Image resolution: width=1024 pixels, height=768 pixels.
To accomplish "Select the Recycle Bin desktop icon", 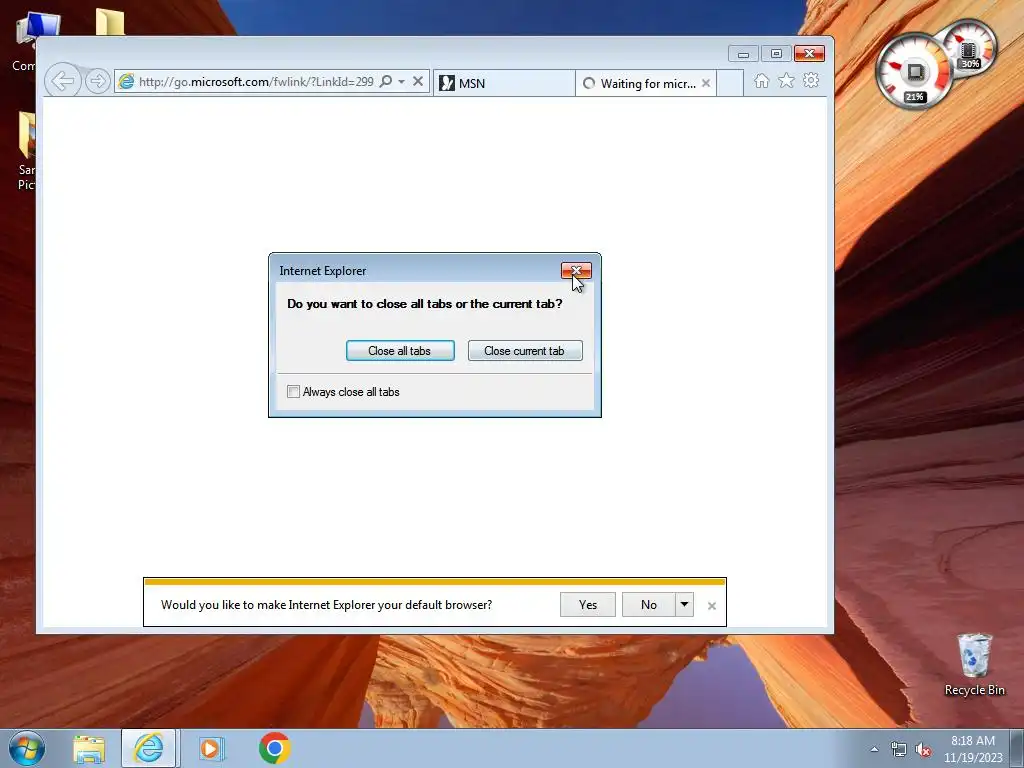I will (974, 665).
